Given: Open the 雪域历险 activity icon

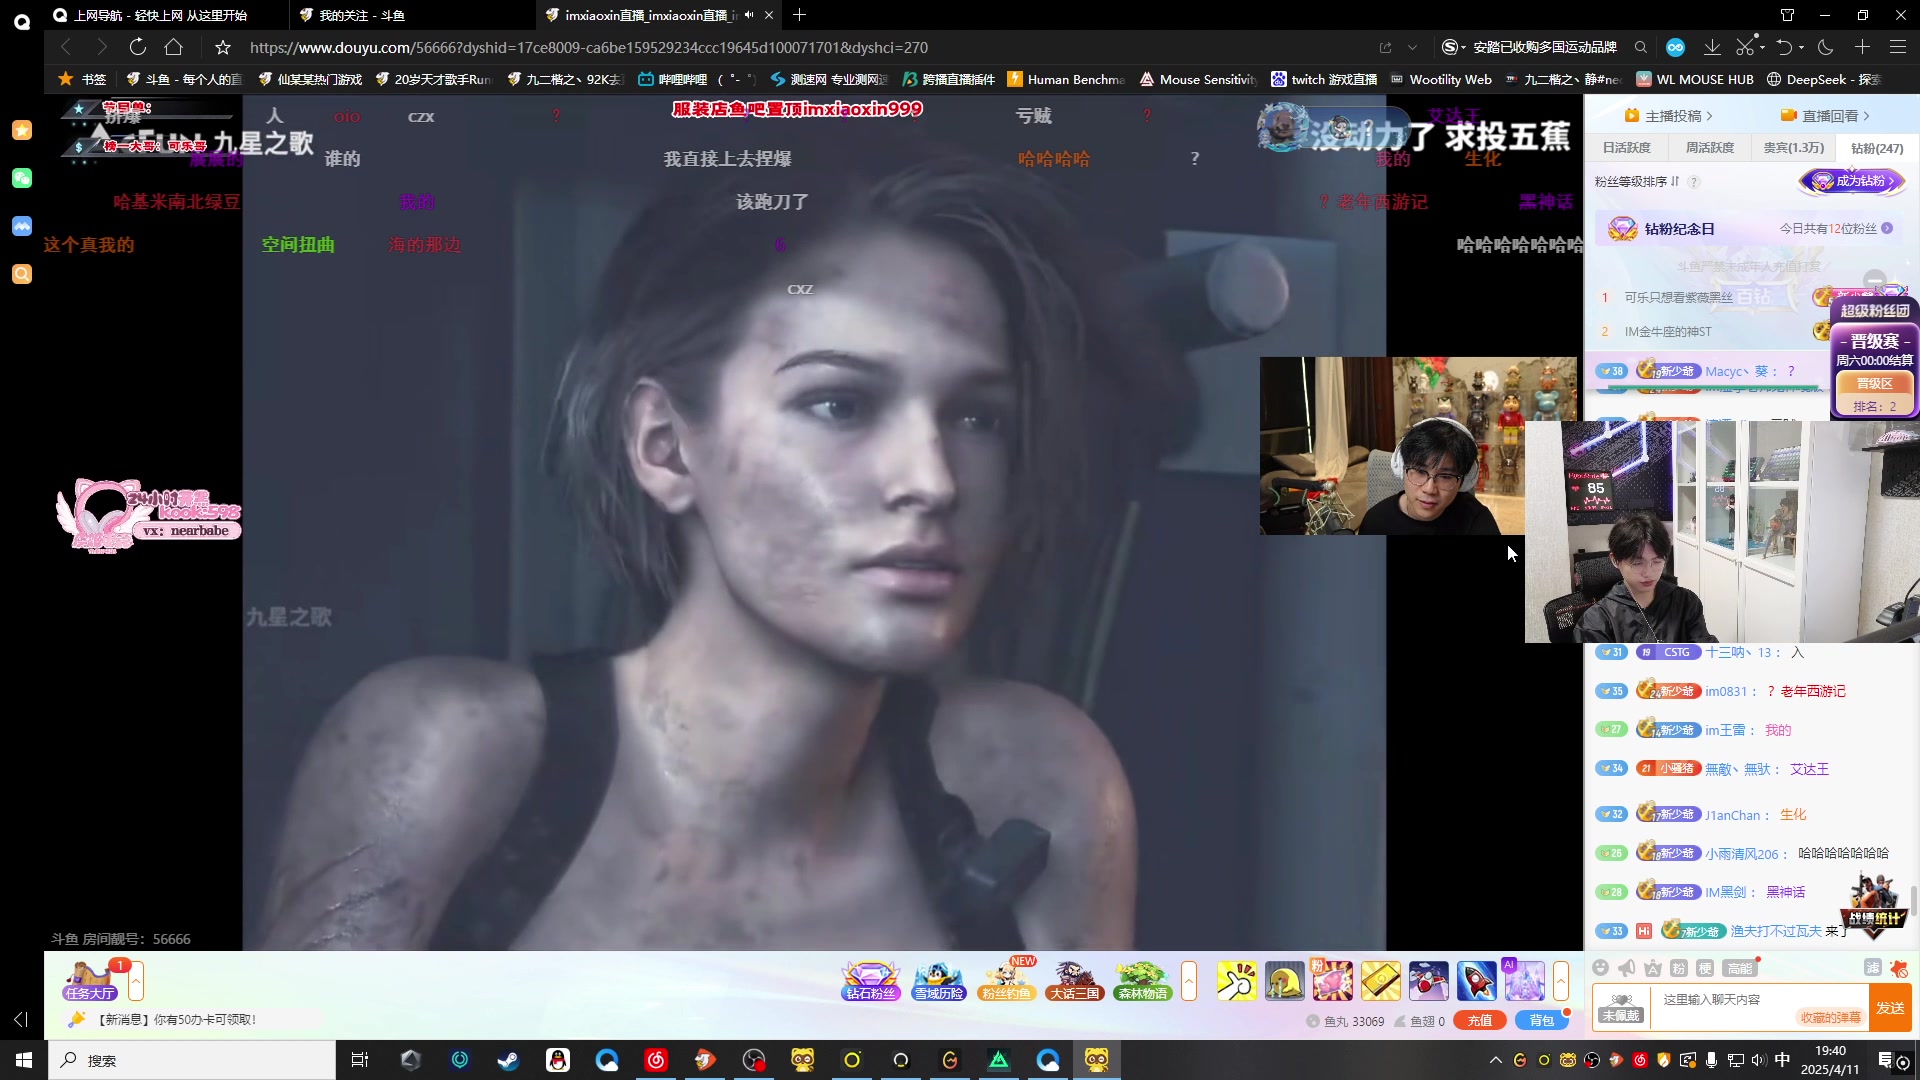Looking at the screenshot, I should (x=938, y=981).
